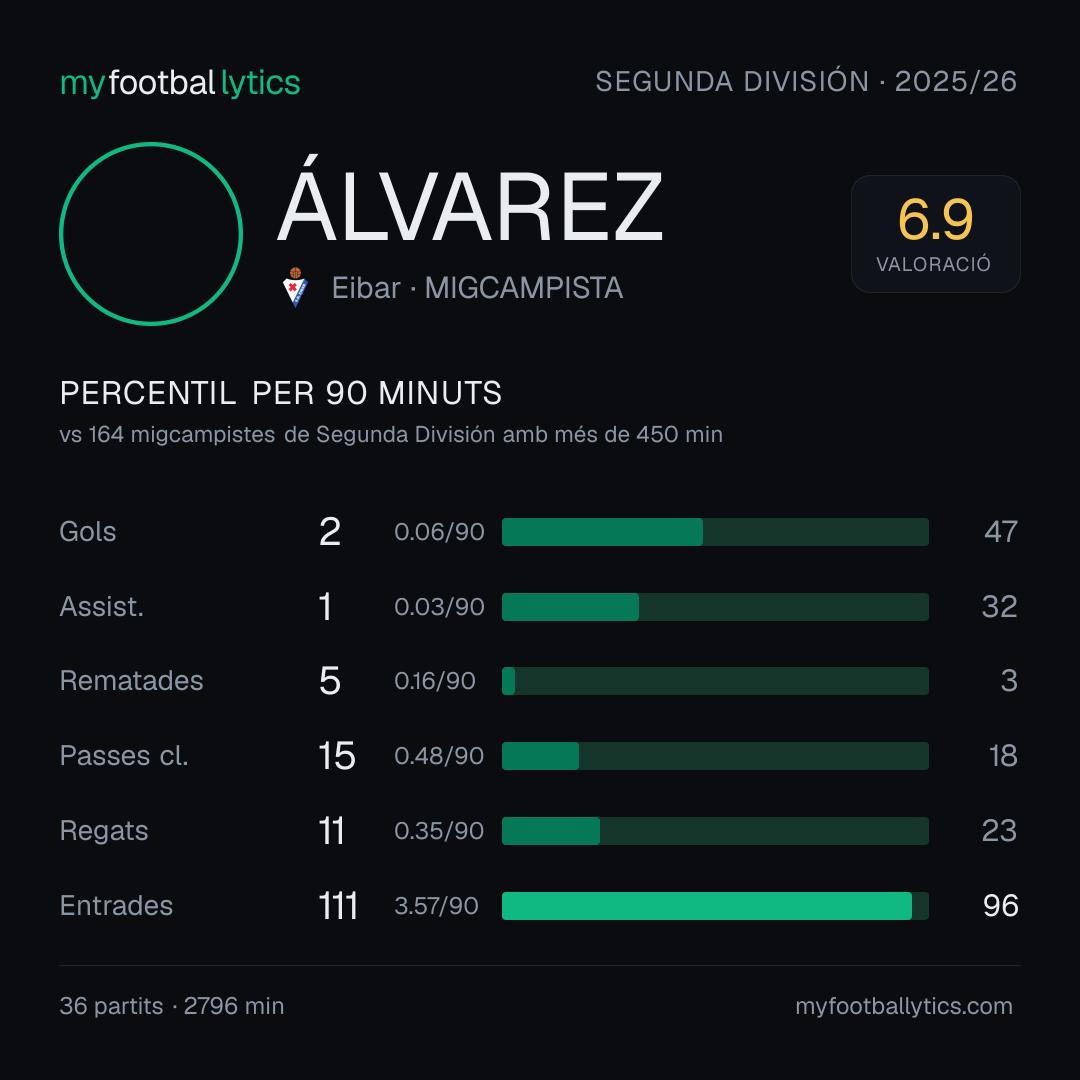Click the Passes cl. percentile bar
Image resolution: width=1080 pixels, height=1080 pixels.
coord(715,756)
